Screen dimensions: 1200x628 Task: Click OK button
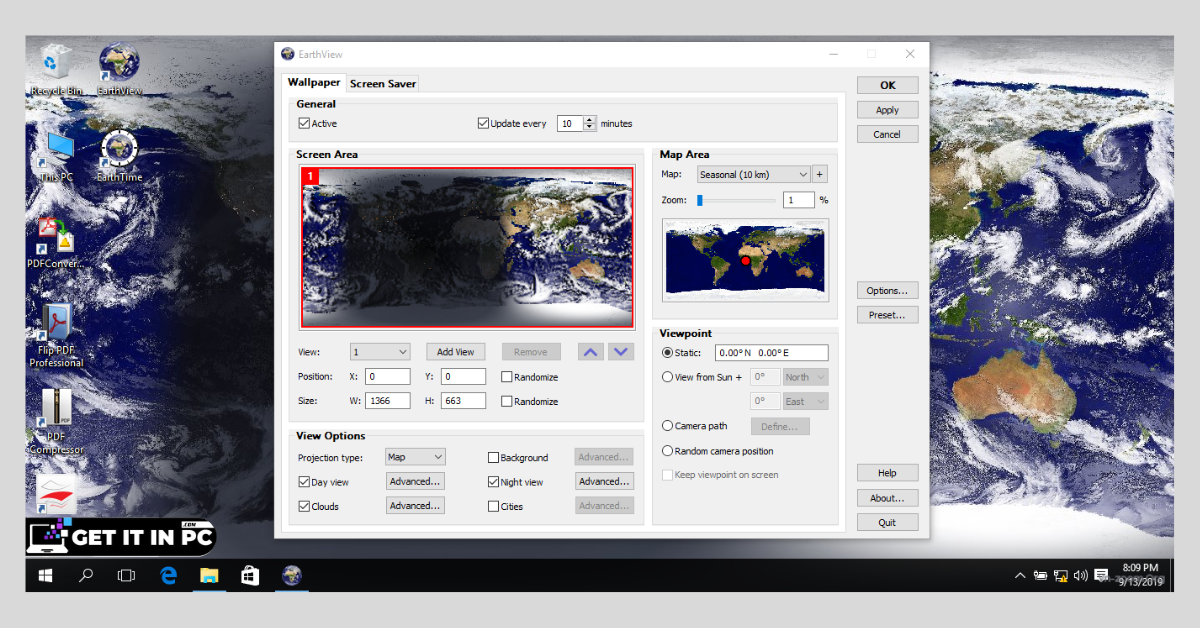887,85
